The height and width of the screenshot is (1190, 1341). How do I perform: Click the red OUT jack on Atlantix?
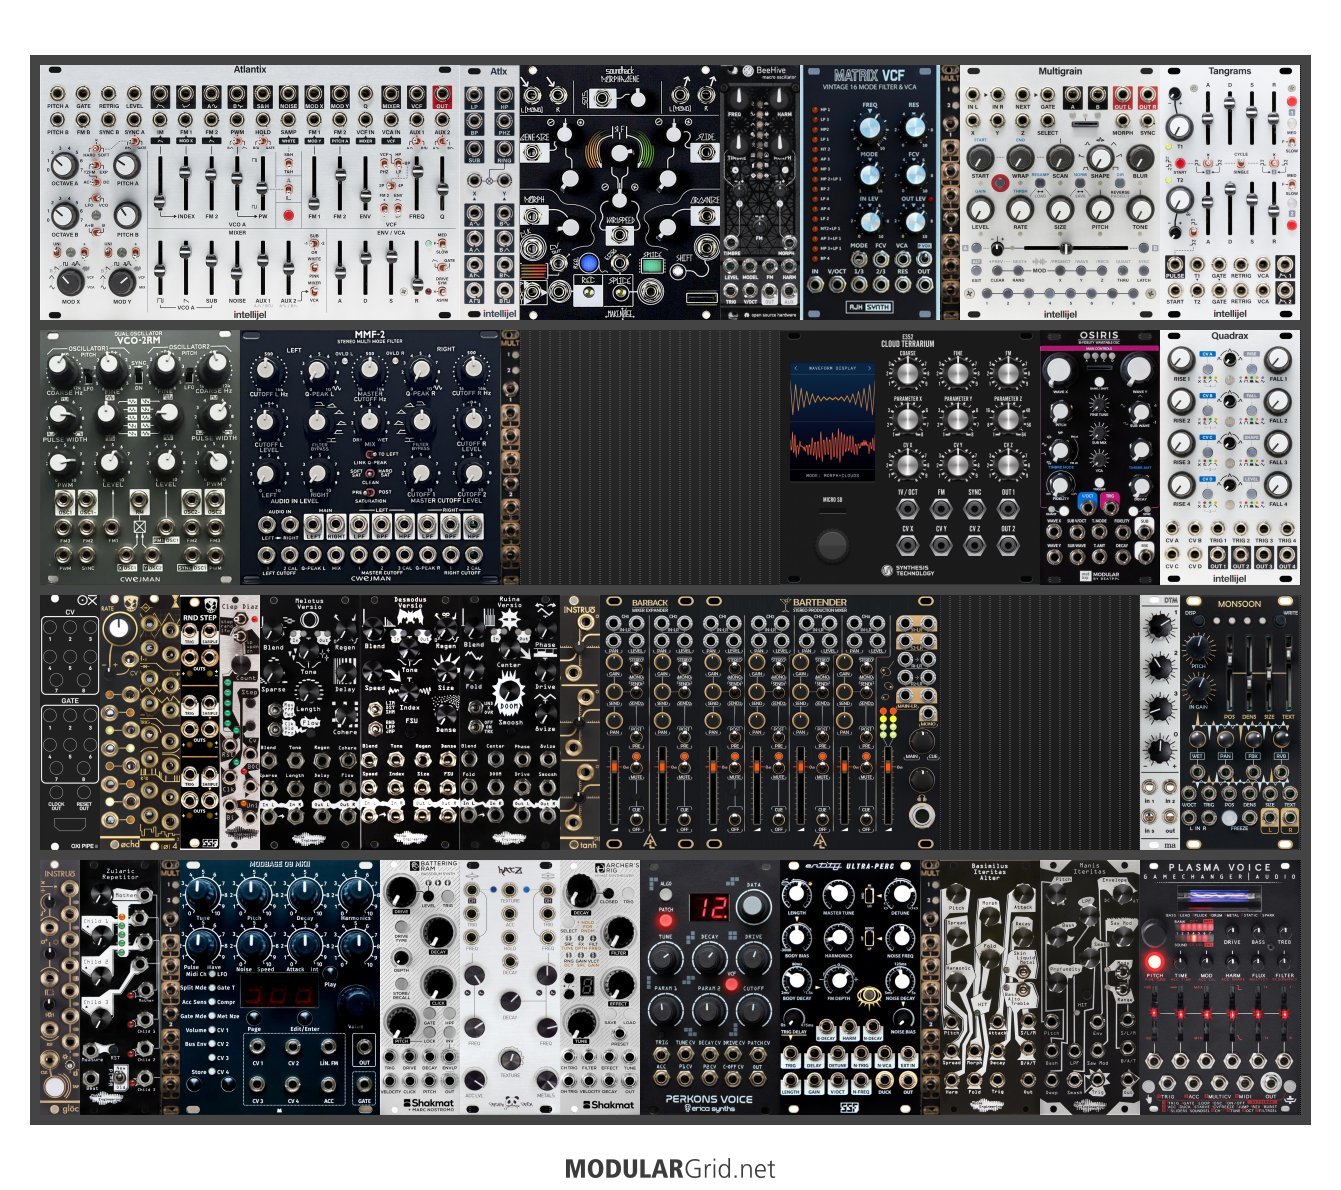(442, 94)
